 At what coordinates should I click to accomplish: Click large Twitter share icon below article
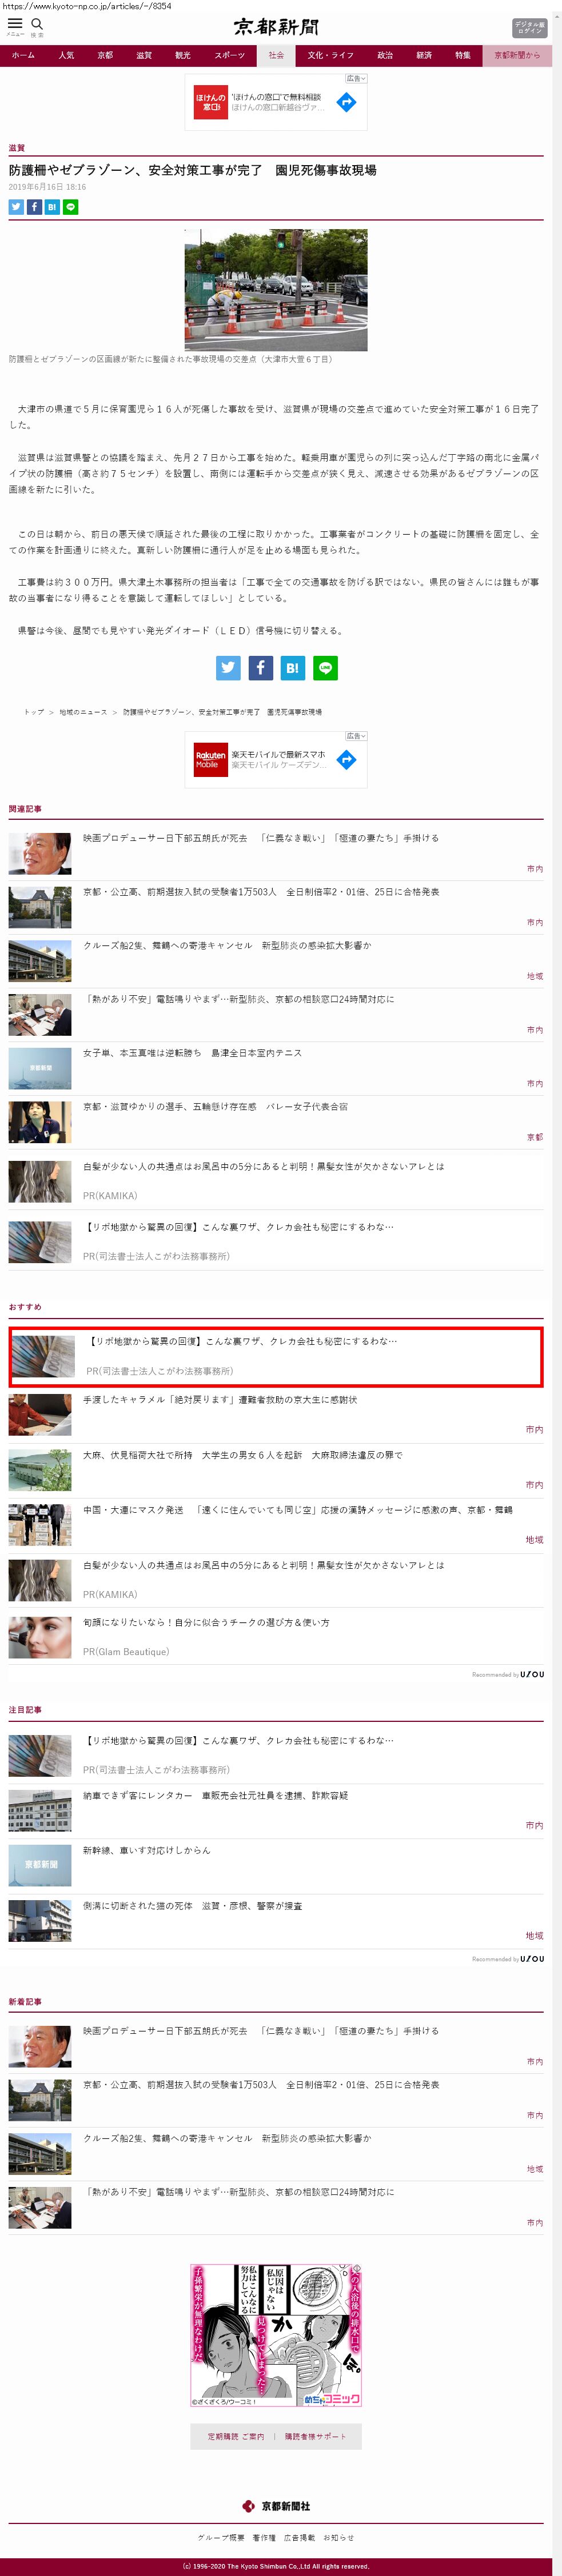(x=228, y=667)
